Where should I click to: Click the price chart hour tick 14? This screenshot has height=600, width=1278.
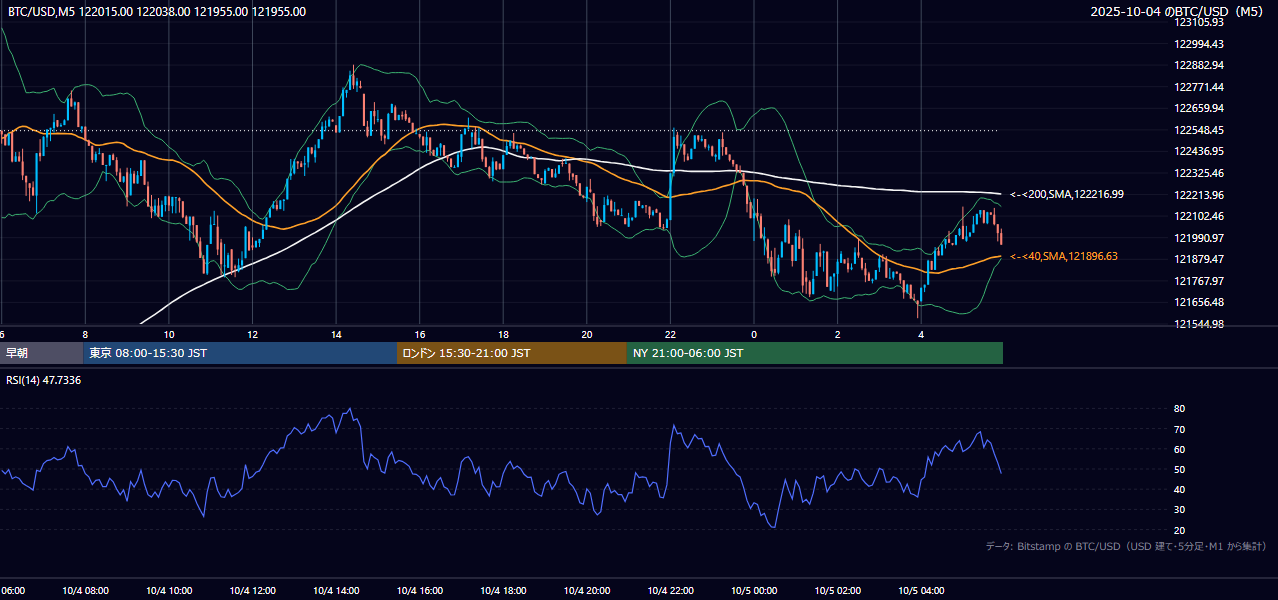[336, 335]
